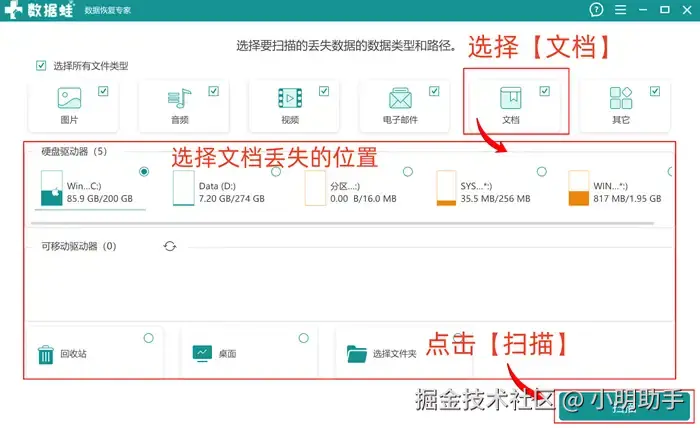Click the 回收站 label text
The width and height of the screenshot is (700, 428).
tap(73, 354)
